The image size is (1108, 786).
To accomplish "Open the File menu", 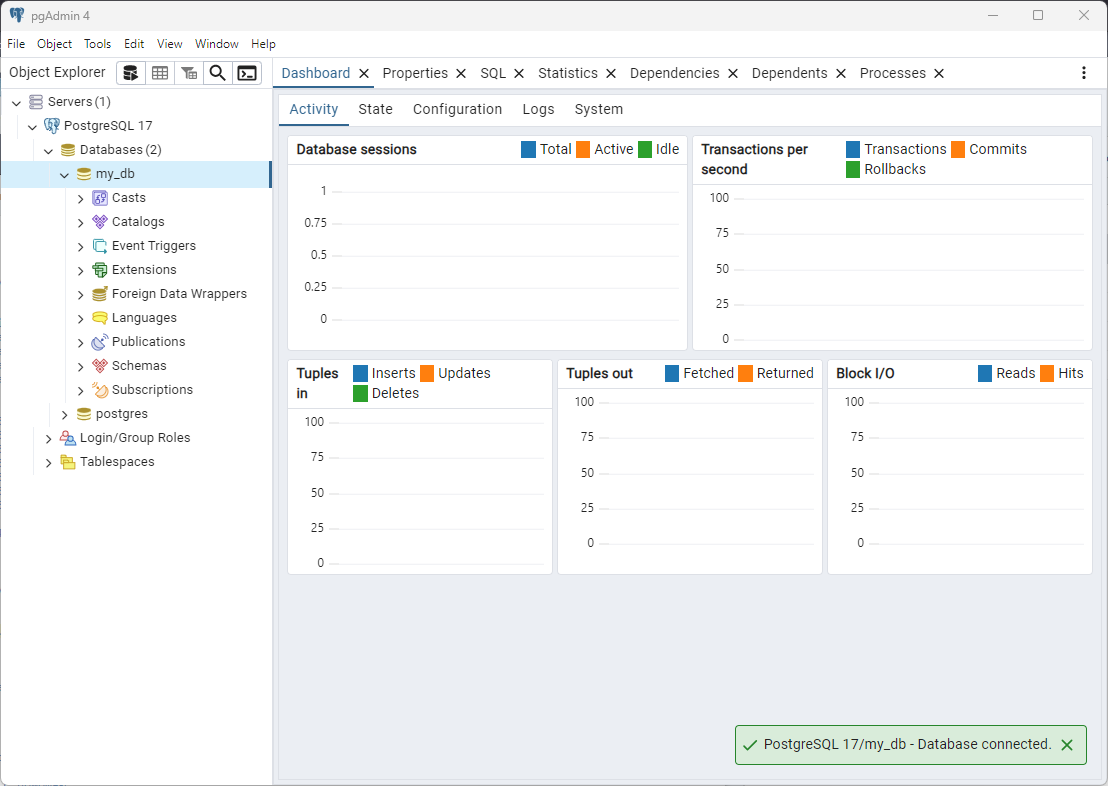I will click(16, 44).
